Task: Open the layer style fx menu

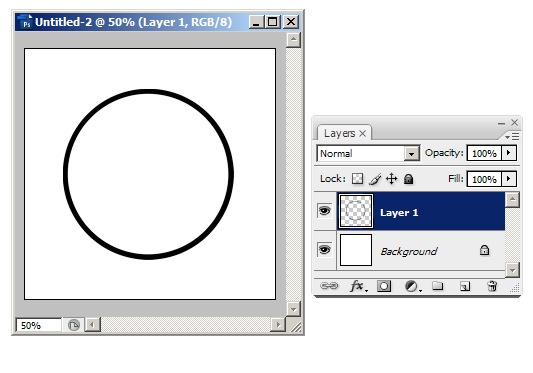Action: point(358,286)
